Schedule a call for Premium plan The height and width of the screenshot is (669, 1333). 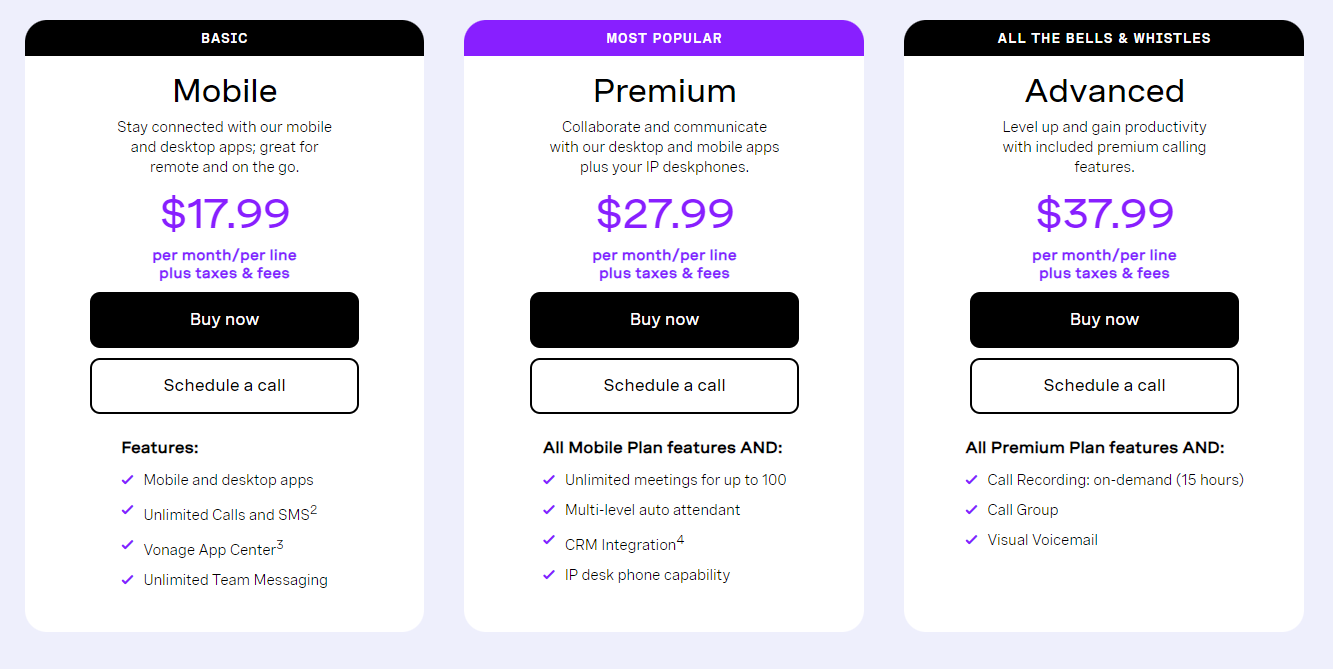(664, 386)
